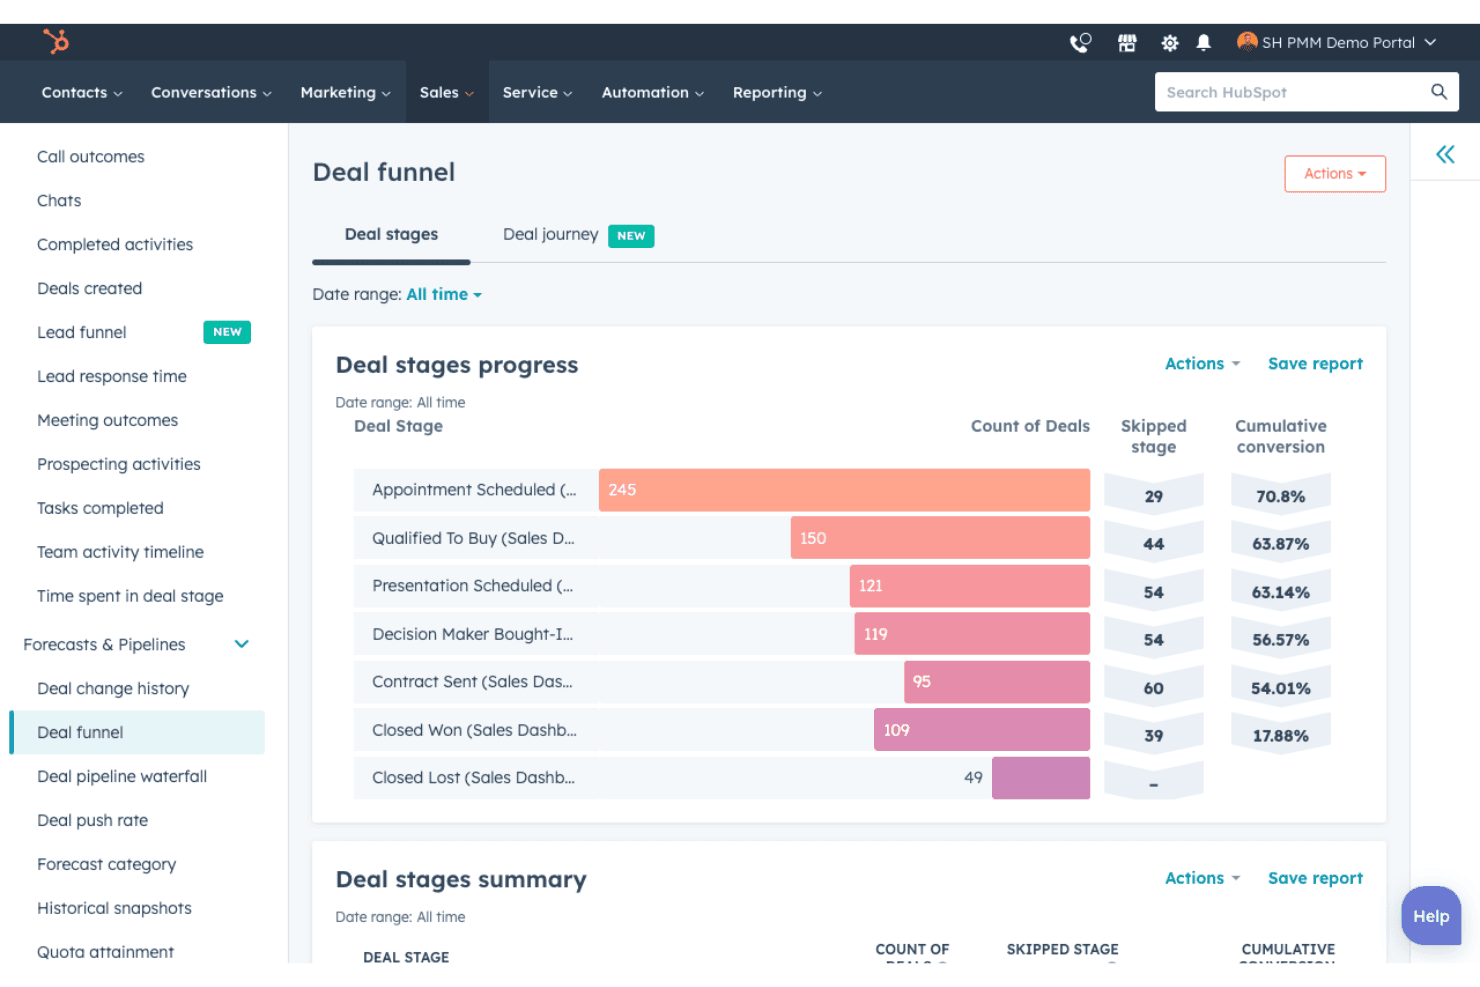This screenshot has width=1480, height=987.
Task: Open Actions for Deal stages progress
Action: (1202, 364)
